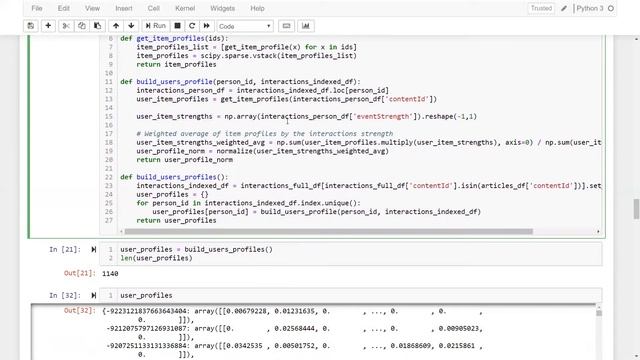The width and height of the screenshot is (640, 360).
Task: Click the left arrow of the cell's horizontal scrollbar
Action: click(x=122, y=231)
